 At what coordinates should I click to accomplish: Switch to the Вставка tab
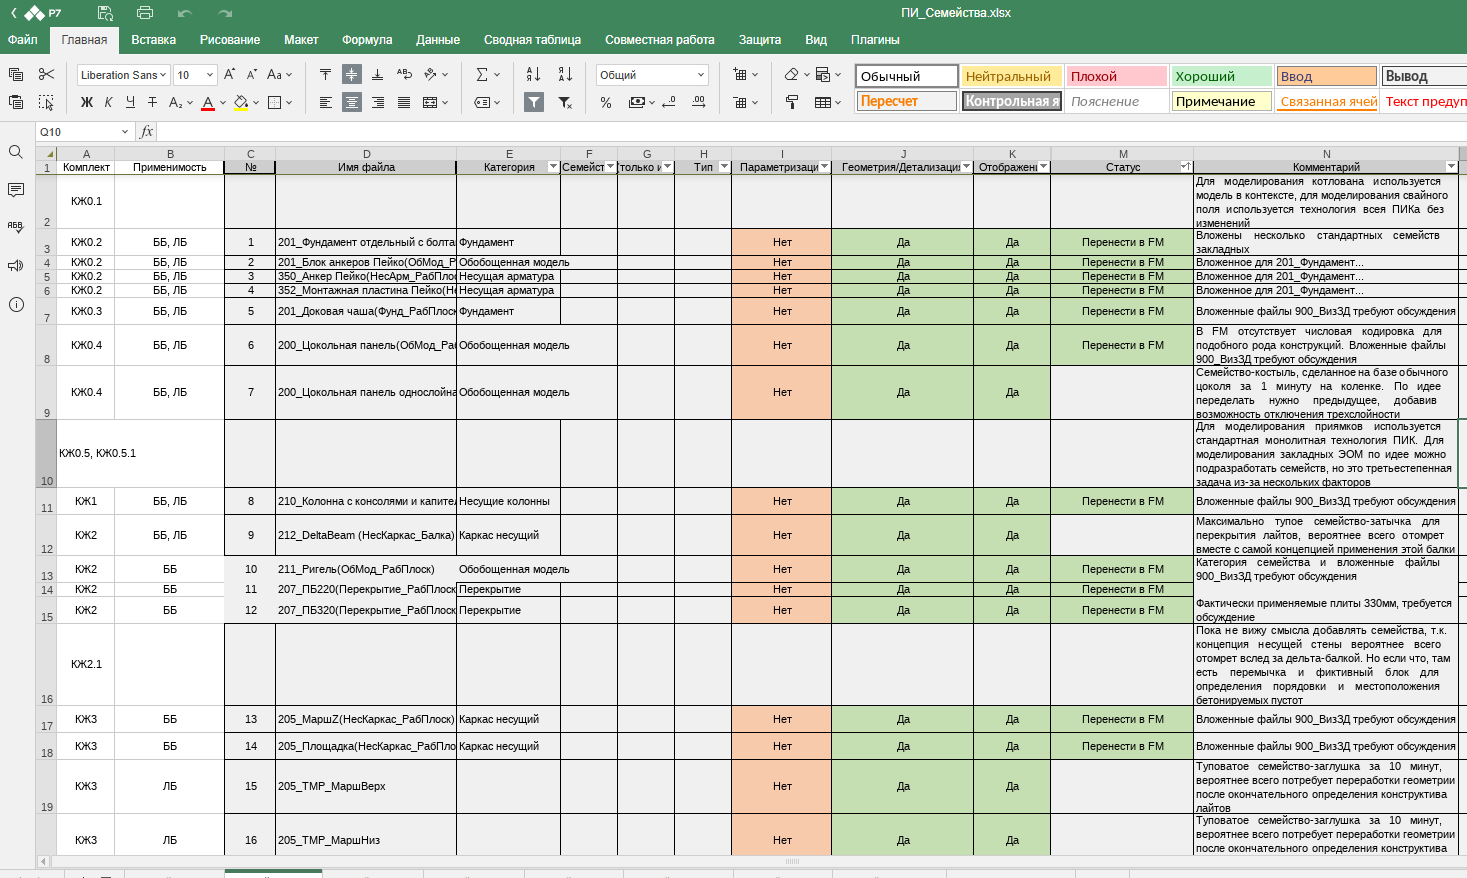pyautogui.click(x=153, y=40)
